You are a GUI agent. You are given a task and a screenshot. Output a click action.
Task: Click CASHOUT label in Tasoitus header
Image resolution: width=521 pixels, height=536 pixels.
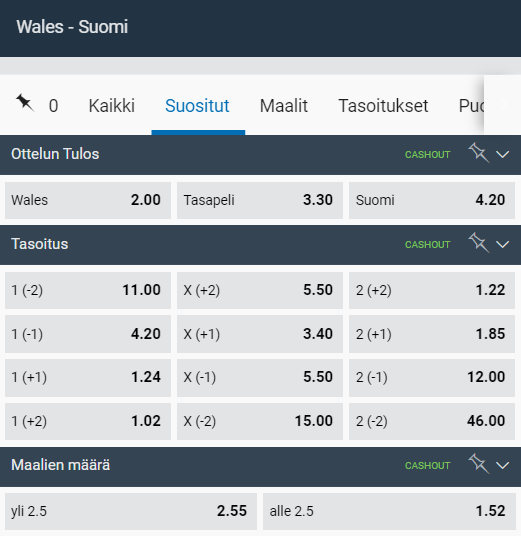tap(427, 245)
